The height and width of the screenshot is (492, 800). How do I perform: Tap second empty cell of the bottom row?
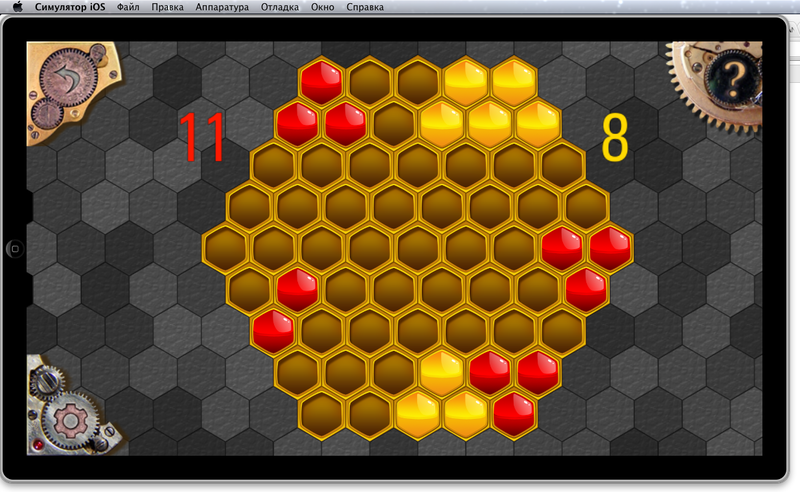[369, 414]
